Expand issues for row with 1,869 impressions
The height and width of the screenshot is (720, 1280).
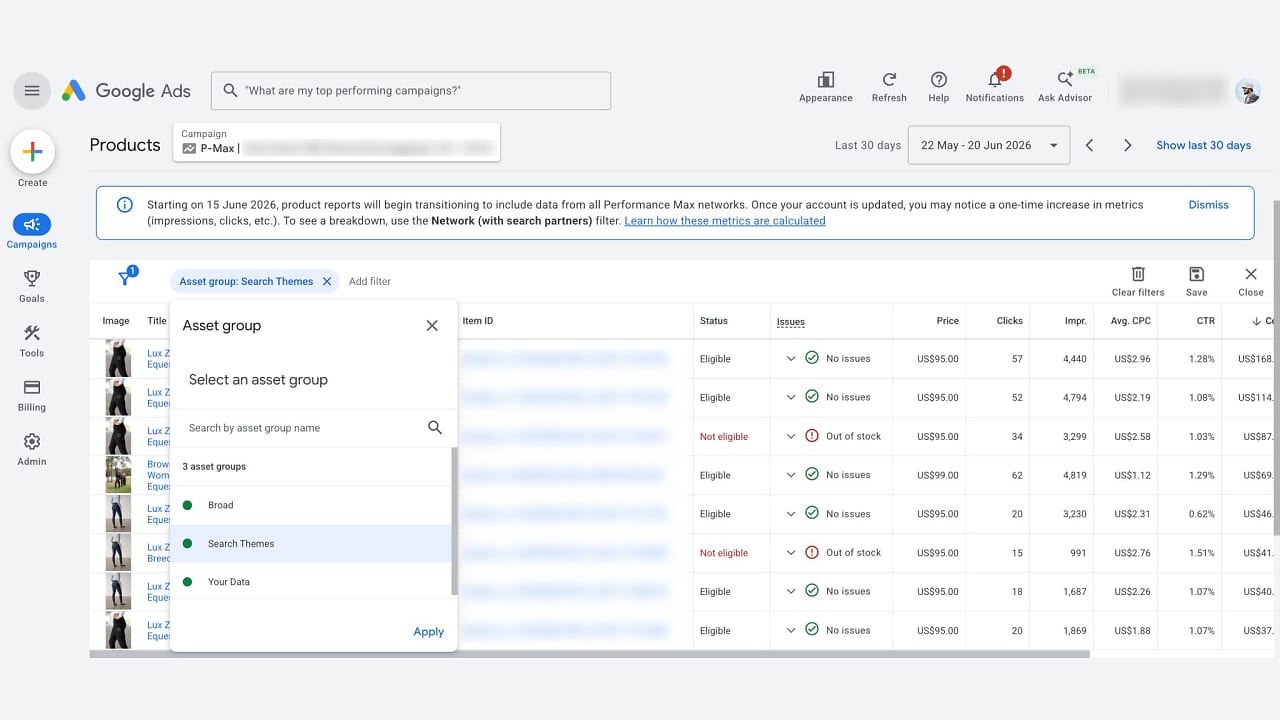pyautogui.click(x=790, y=631)
